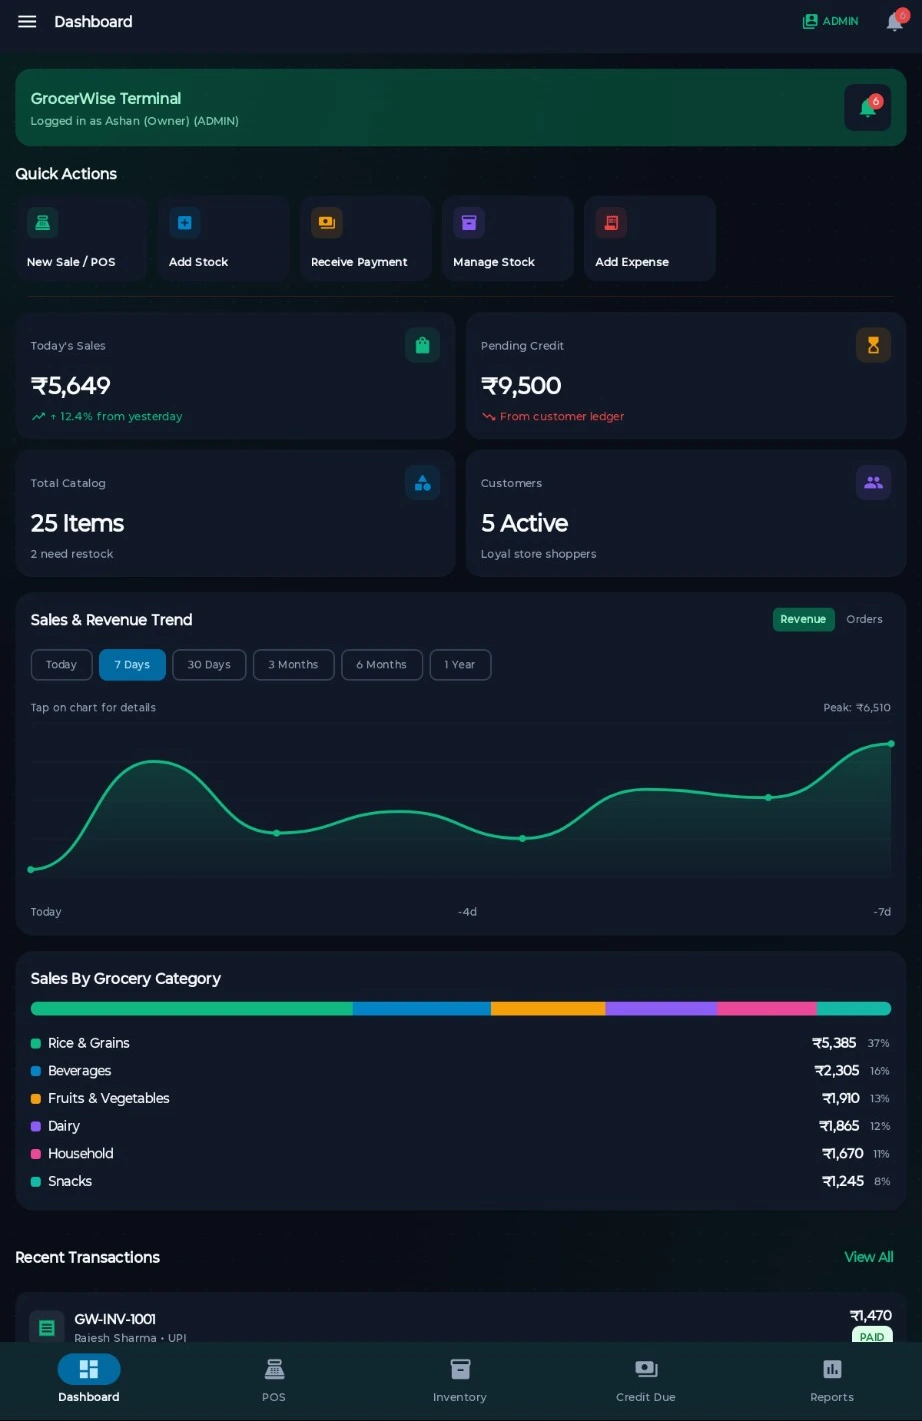Select the 7 Days time range
The width and height of the screenshot is (922, 1421).
132,665
